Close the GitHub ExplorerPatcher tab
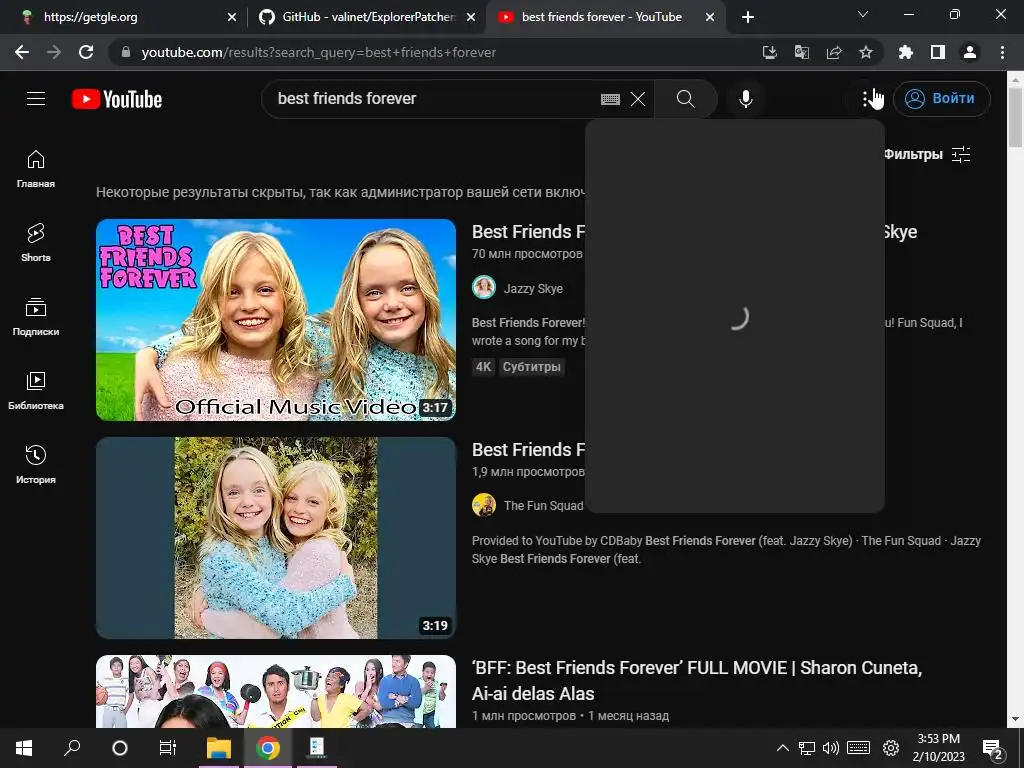 (471, 18)
